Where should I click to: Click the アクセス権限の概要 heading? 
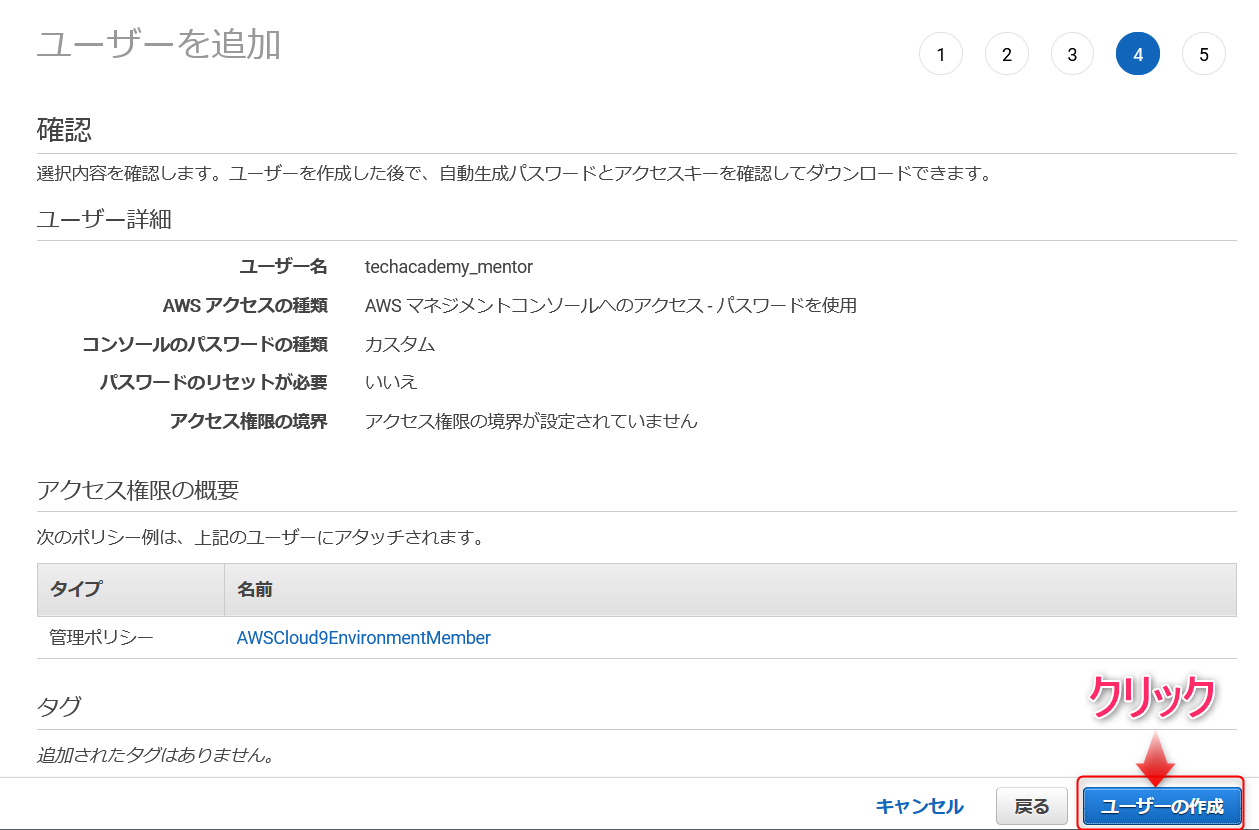tap(138, 490)
